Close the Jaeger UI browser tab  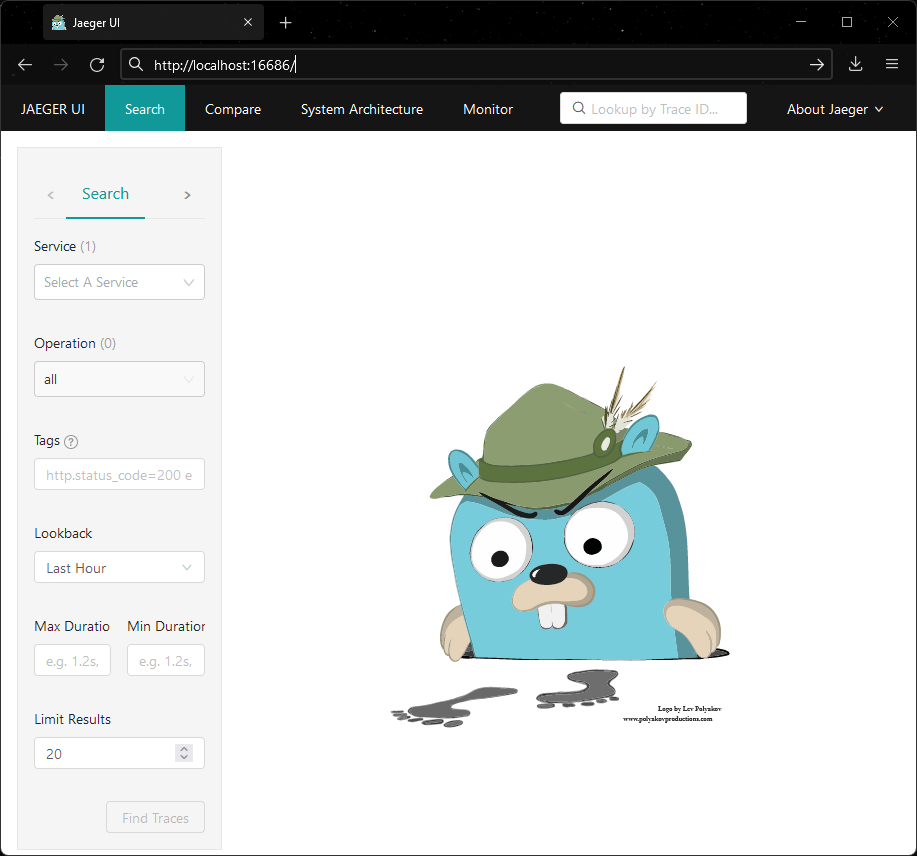coord(248,22)
